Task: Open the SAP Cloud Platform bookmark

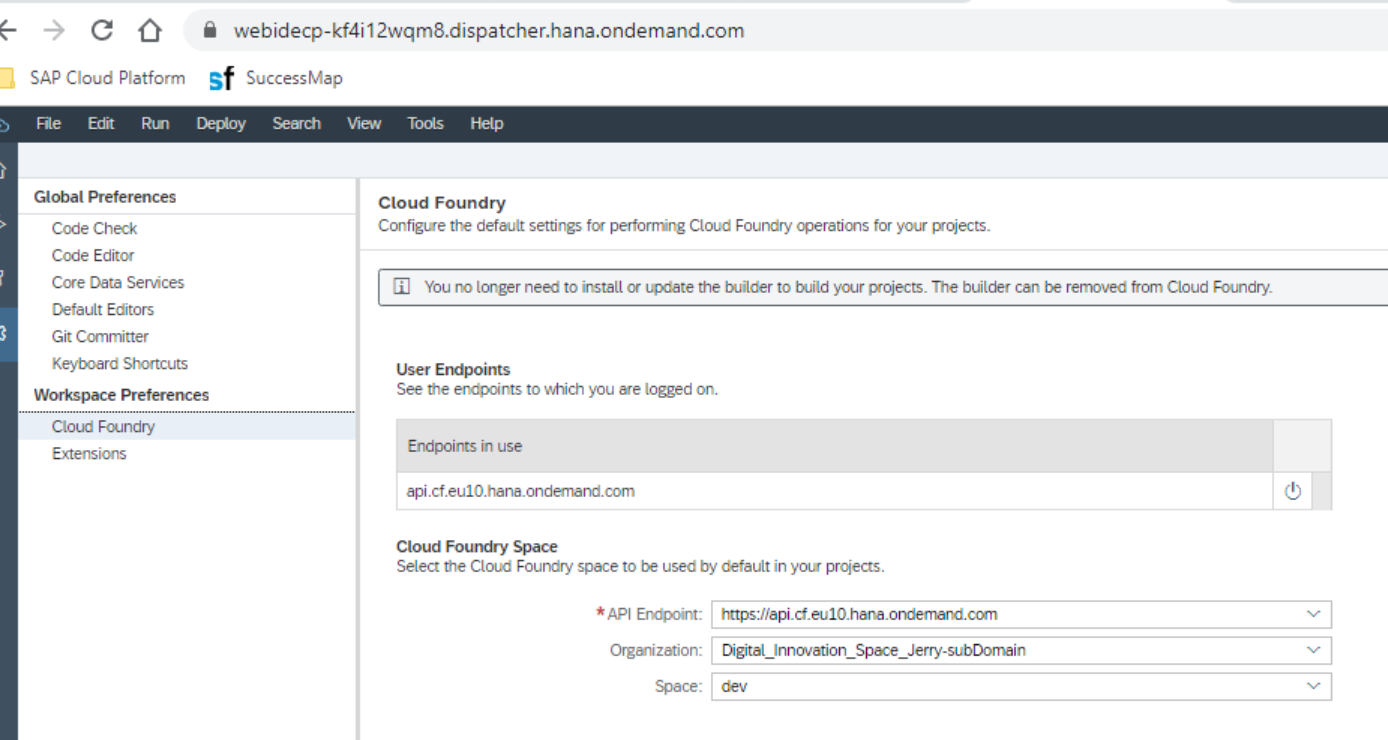Action: 107,78
